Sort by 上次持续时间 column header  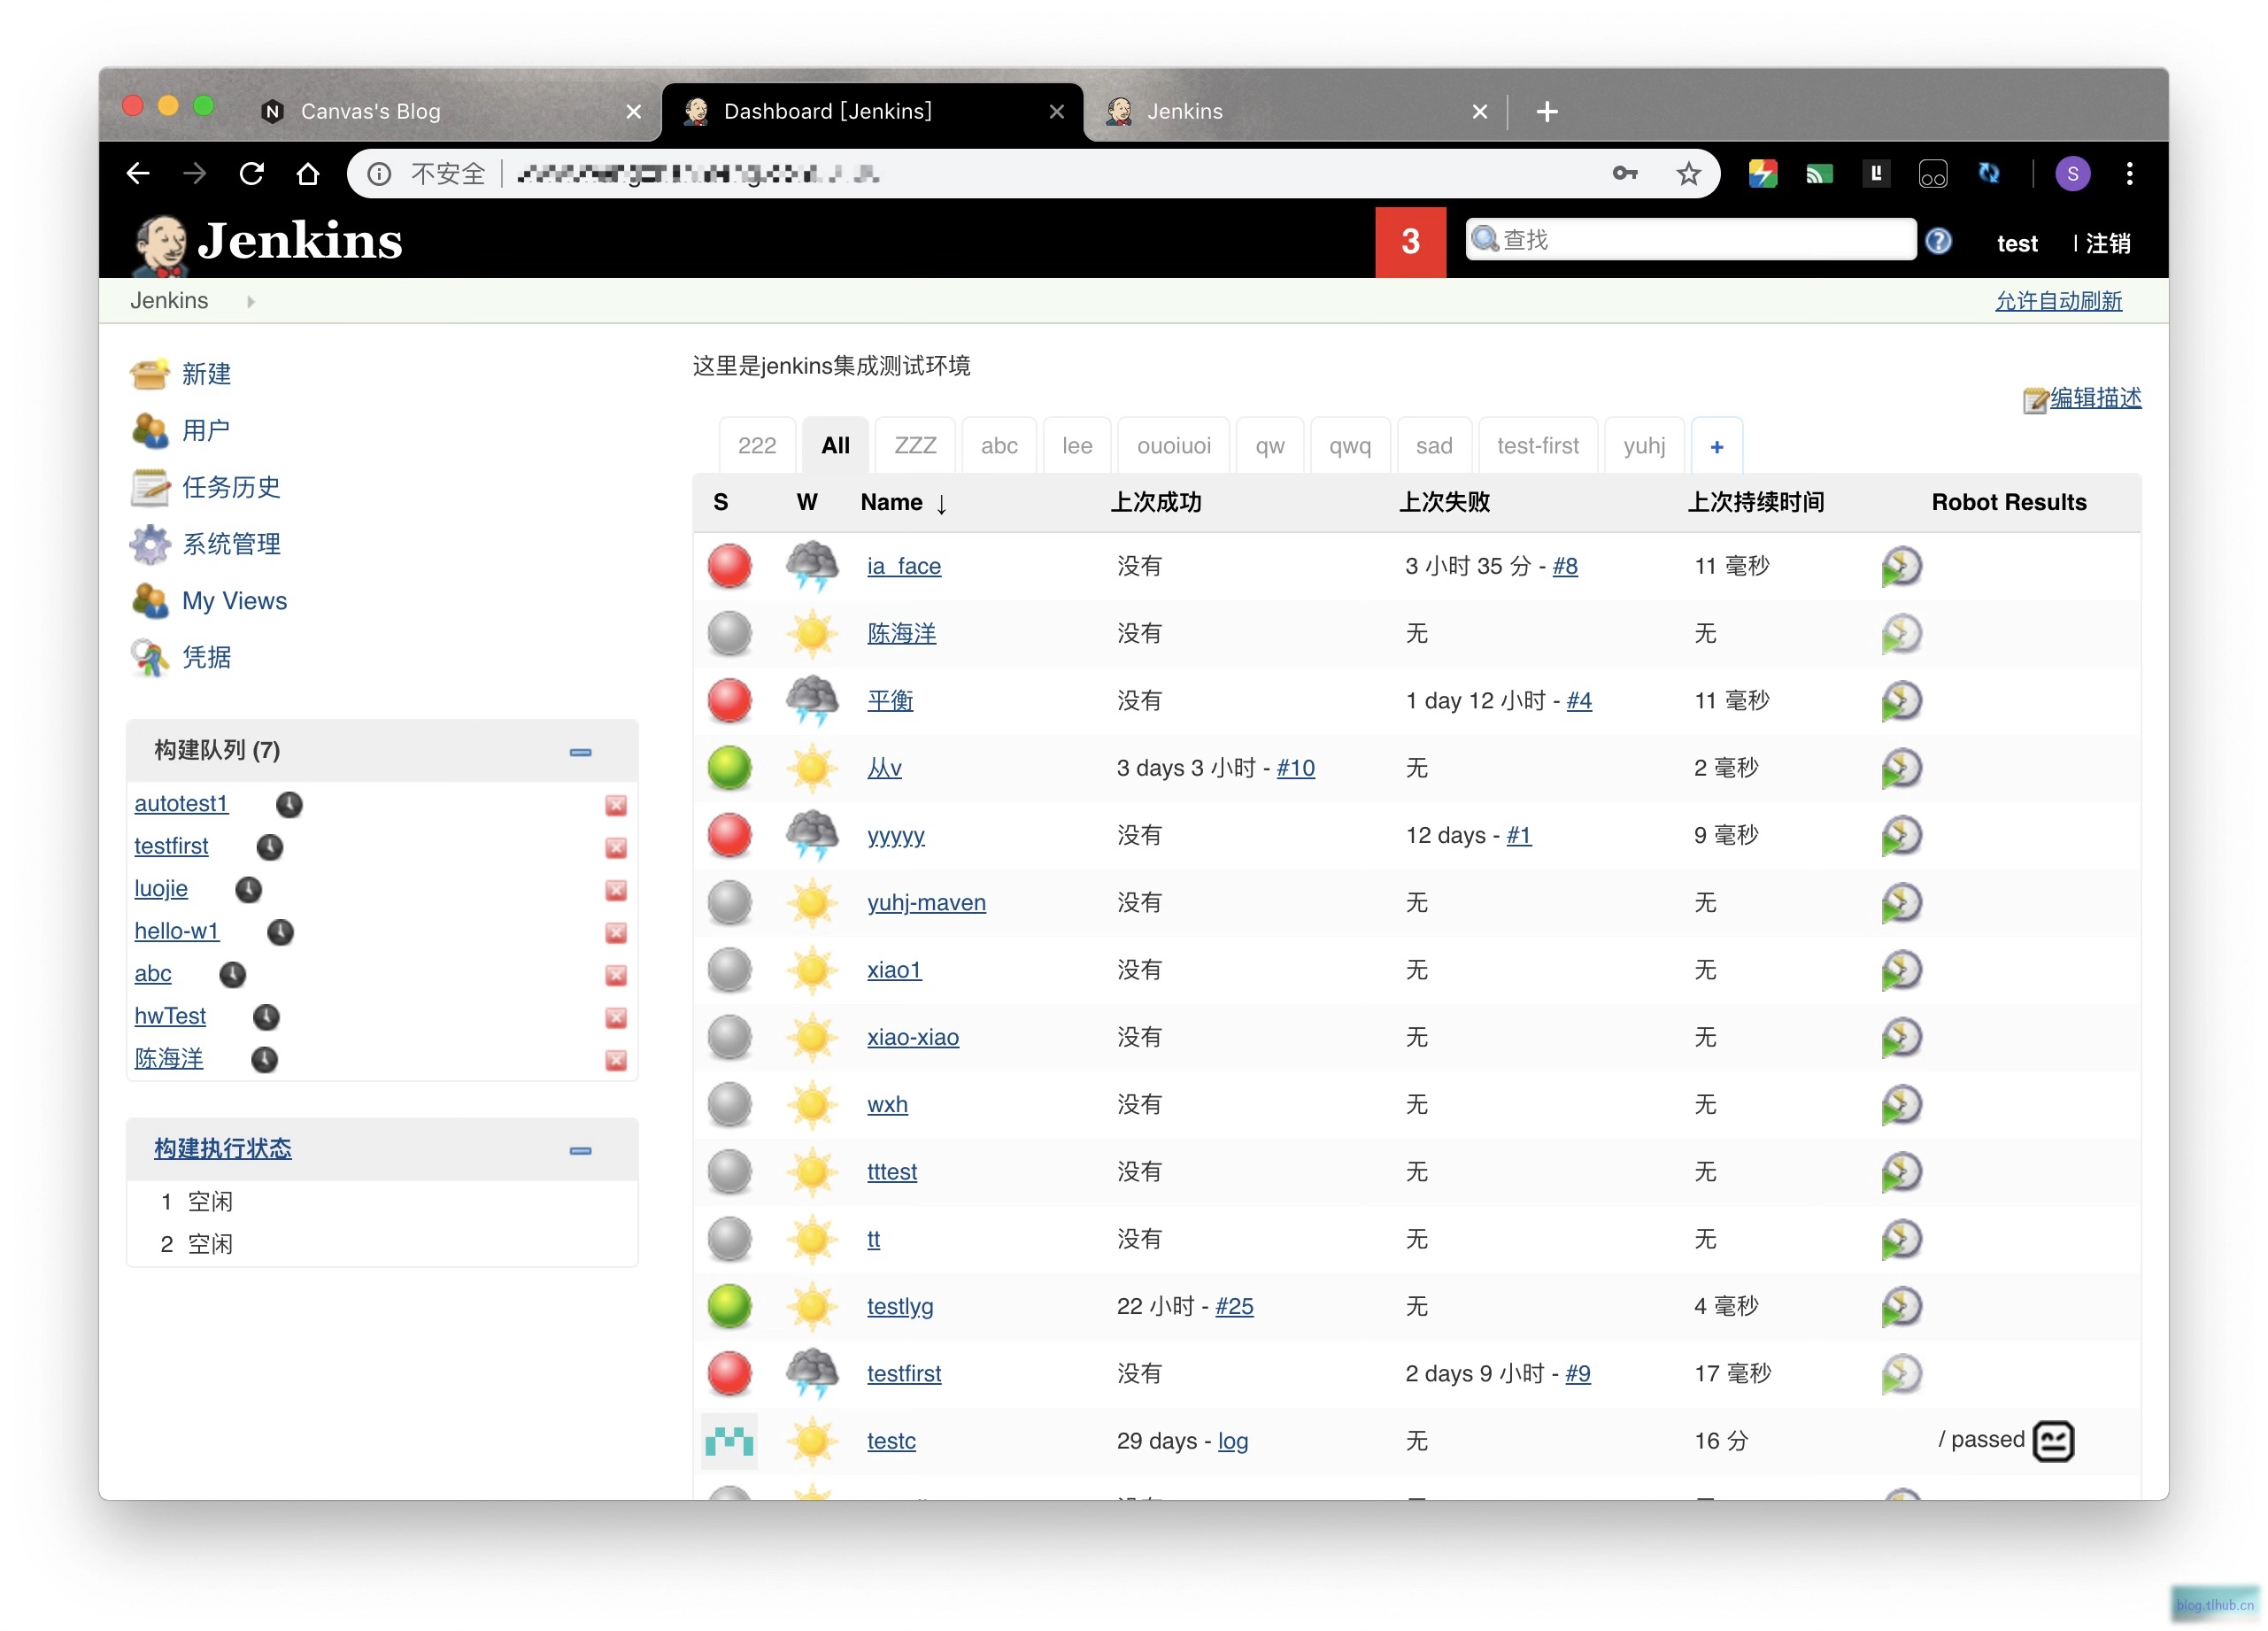tap(1756, 502)
